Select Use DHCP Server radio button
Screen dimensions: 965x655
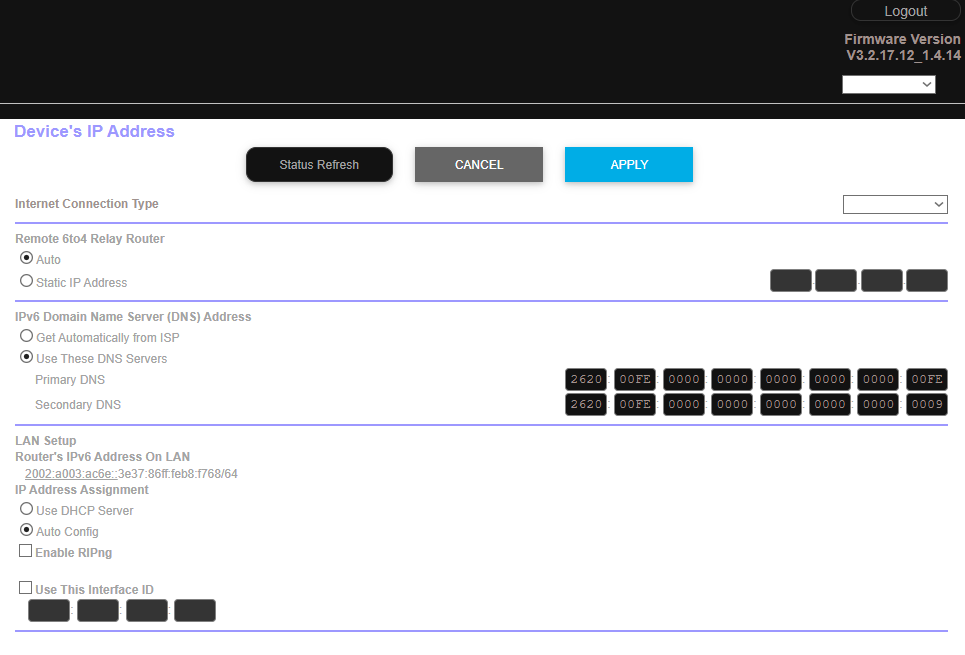click(x=27, y=510)
